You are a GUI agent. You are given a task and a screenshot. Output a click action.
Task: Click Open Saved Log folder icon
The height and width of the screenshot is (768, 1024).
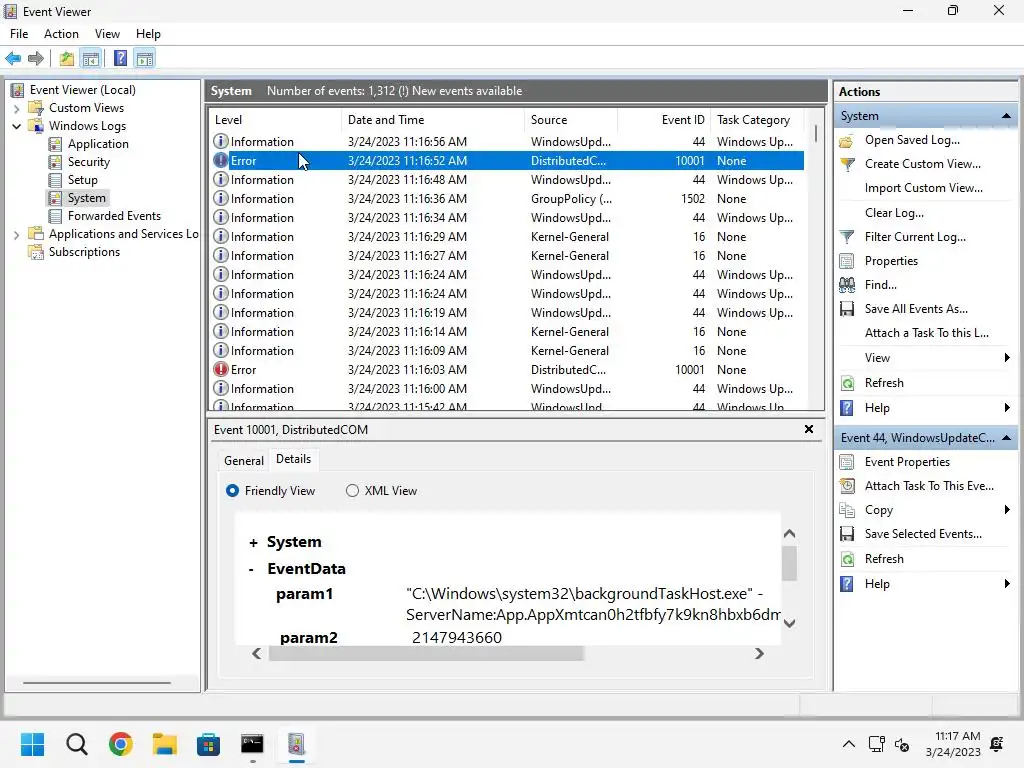click(847, 140)
